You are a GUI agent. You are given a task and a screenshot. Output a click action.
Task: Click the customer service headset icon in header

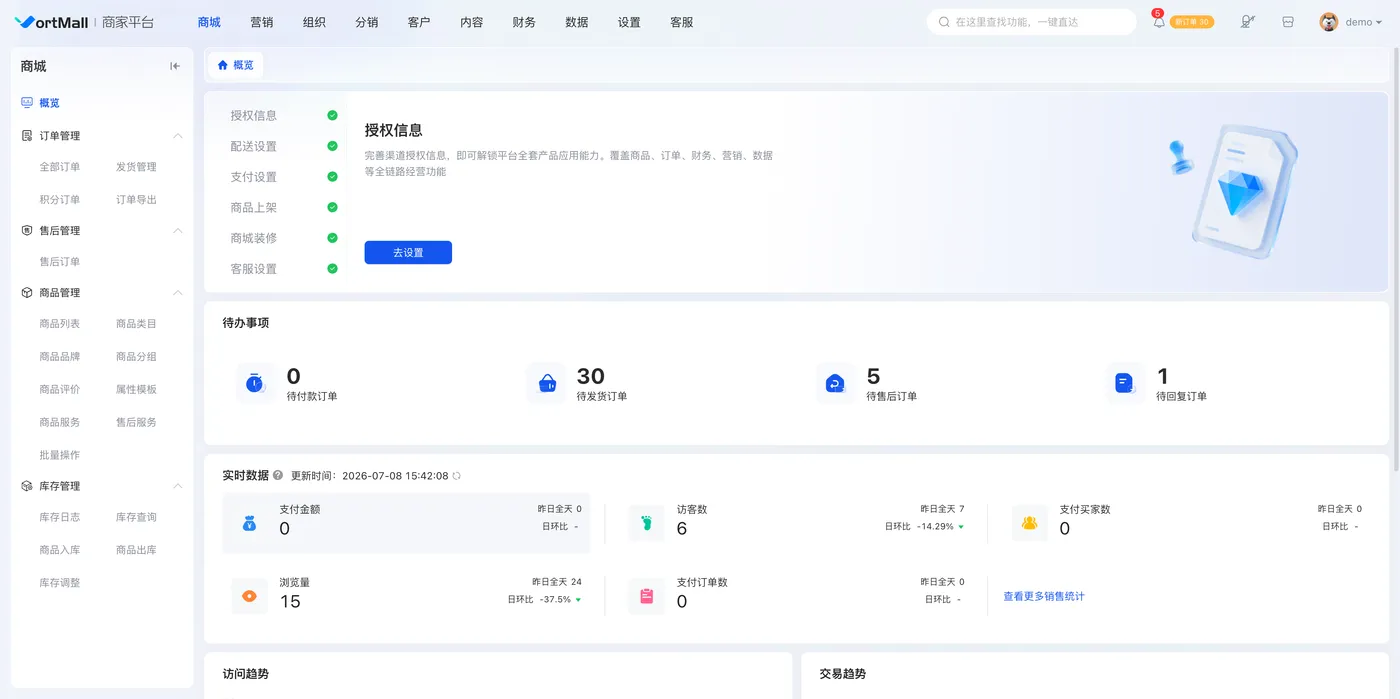point(1247,22)
